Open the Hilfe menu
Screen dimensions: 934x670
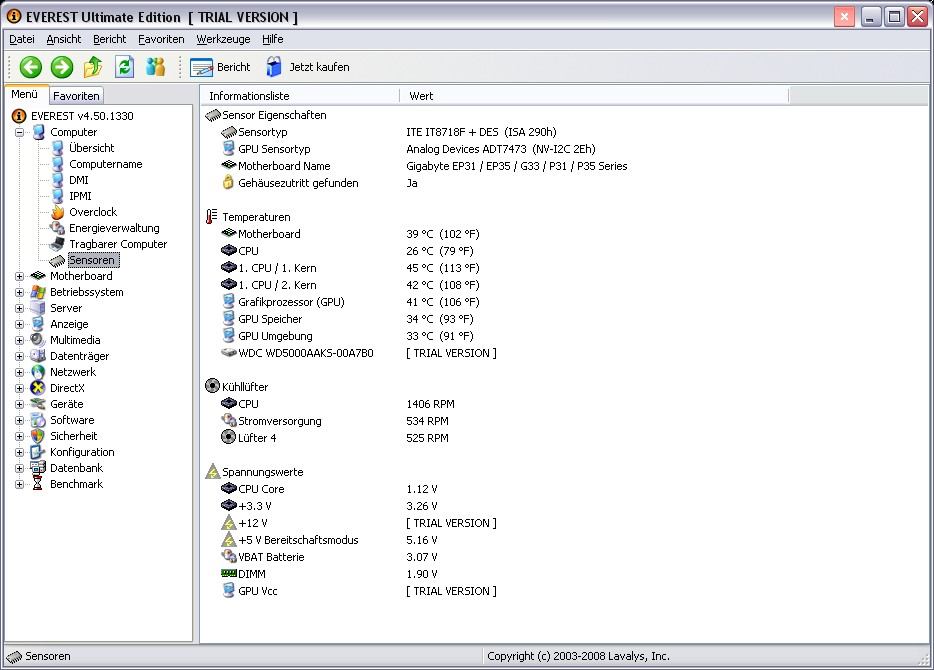coord(272,39)
